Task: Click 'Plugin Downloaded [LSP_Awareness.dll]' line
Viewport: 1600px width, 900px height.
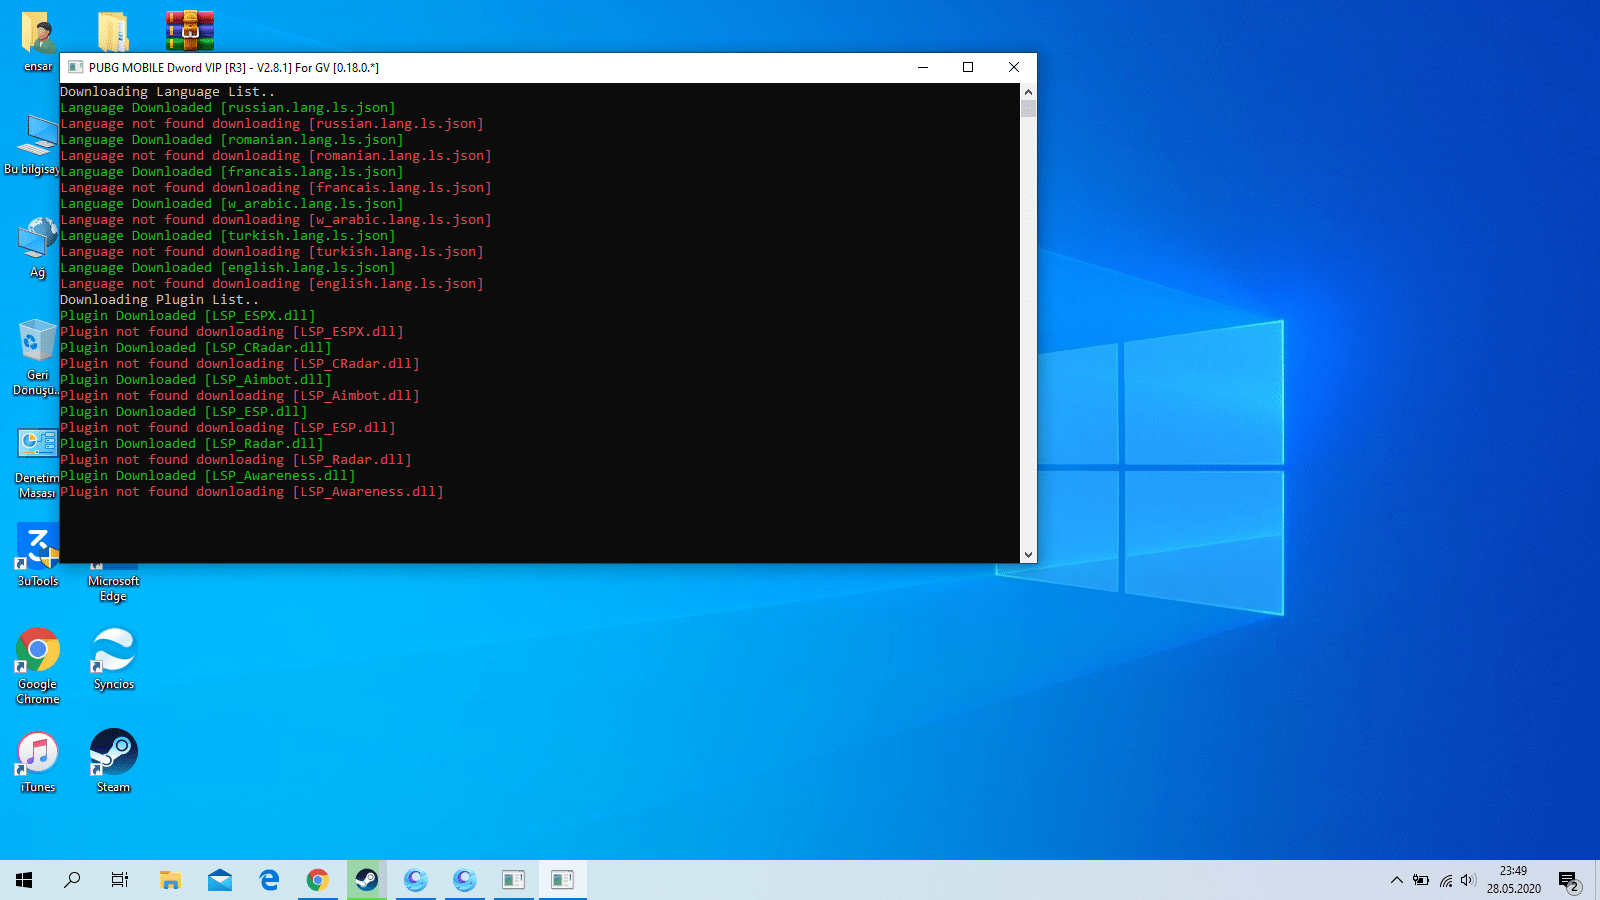Action: pos(208,476)
